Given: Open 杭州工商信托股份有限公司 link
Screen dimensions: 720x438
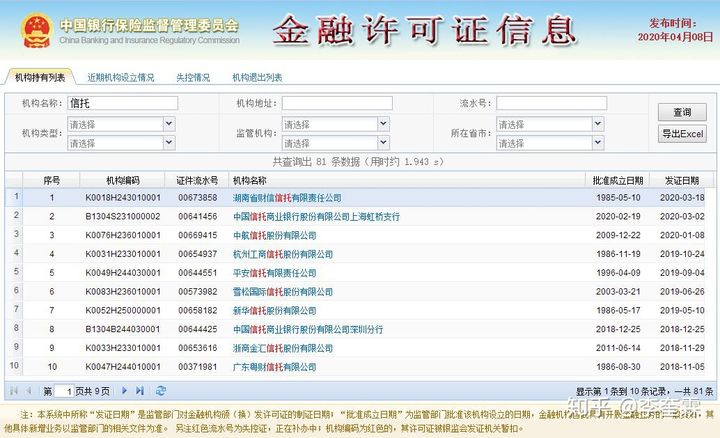Looking at the screenshot, I should (283, 254).
